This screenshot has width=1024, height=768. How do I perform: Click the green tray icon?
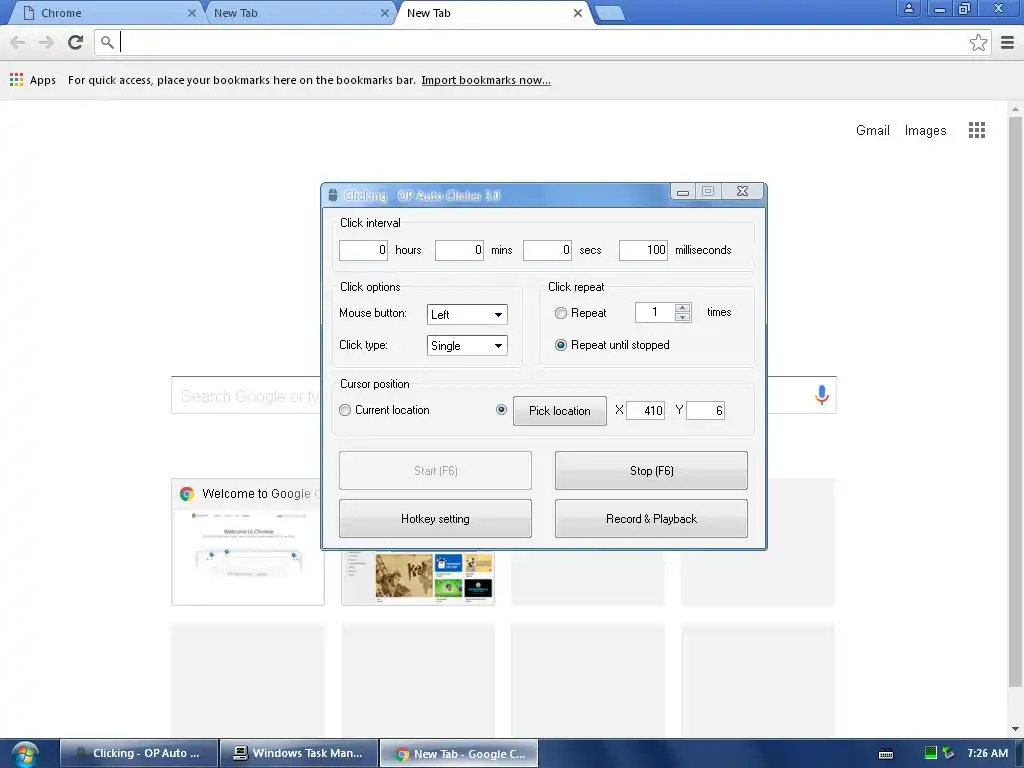(x=931, y=752)
